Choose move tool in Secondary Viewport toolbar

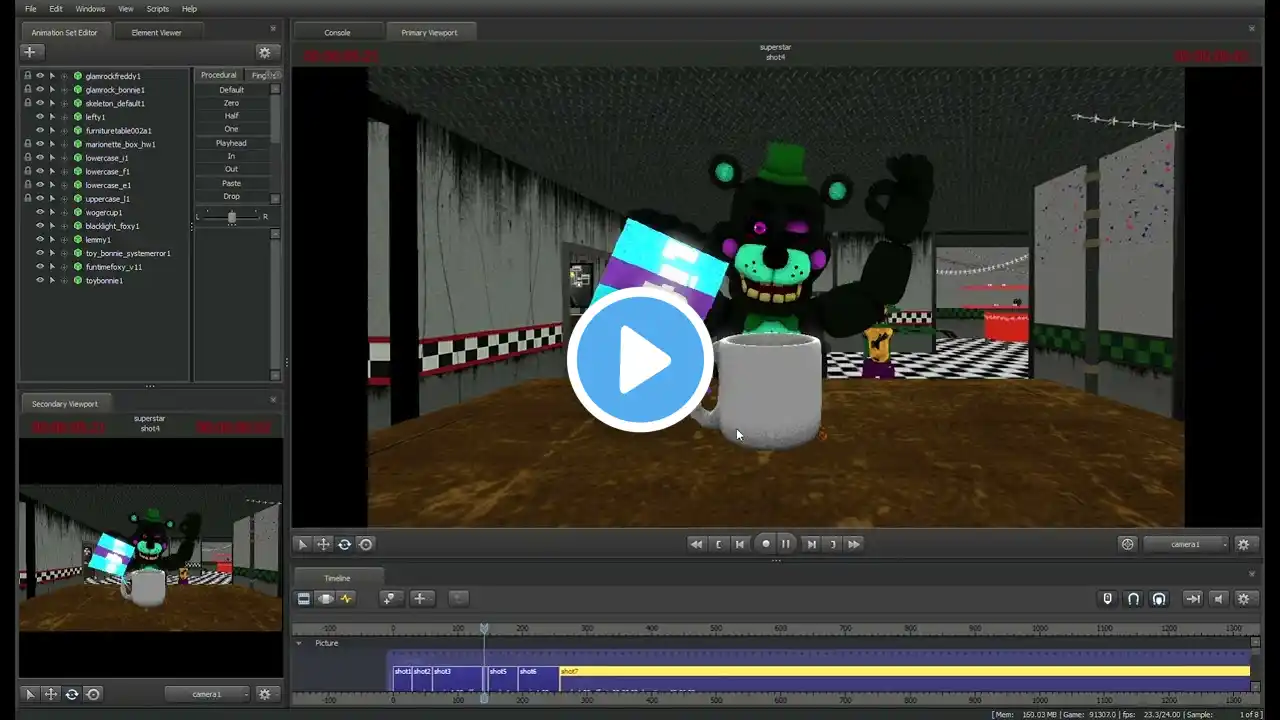(x=51, y=694)
